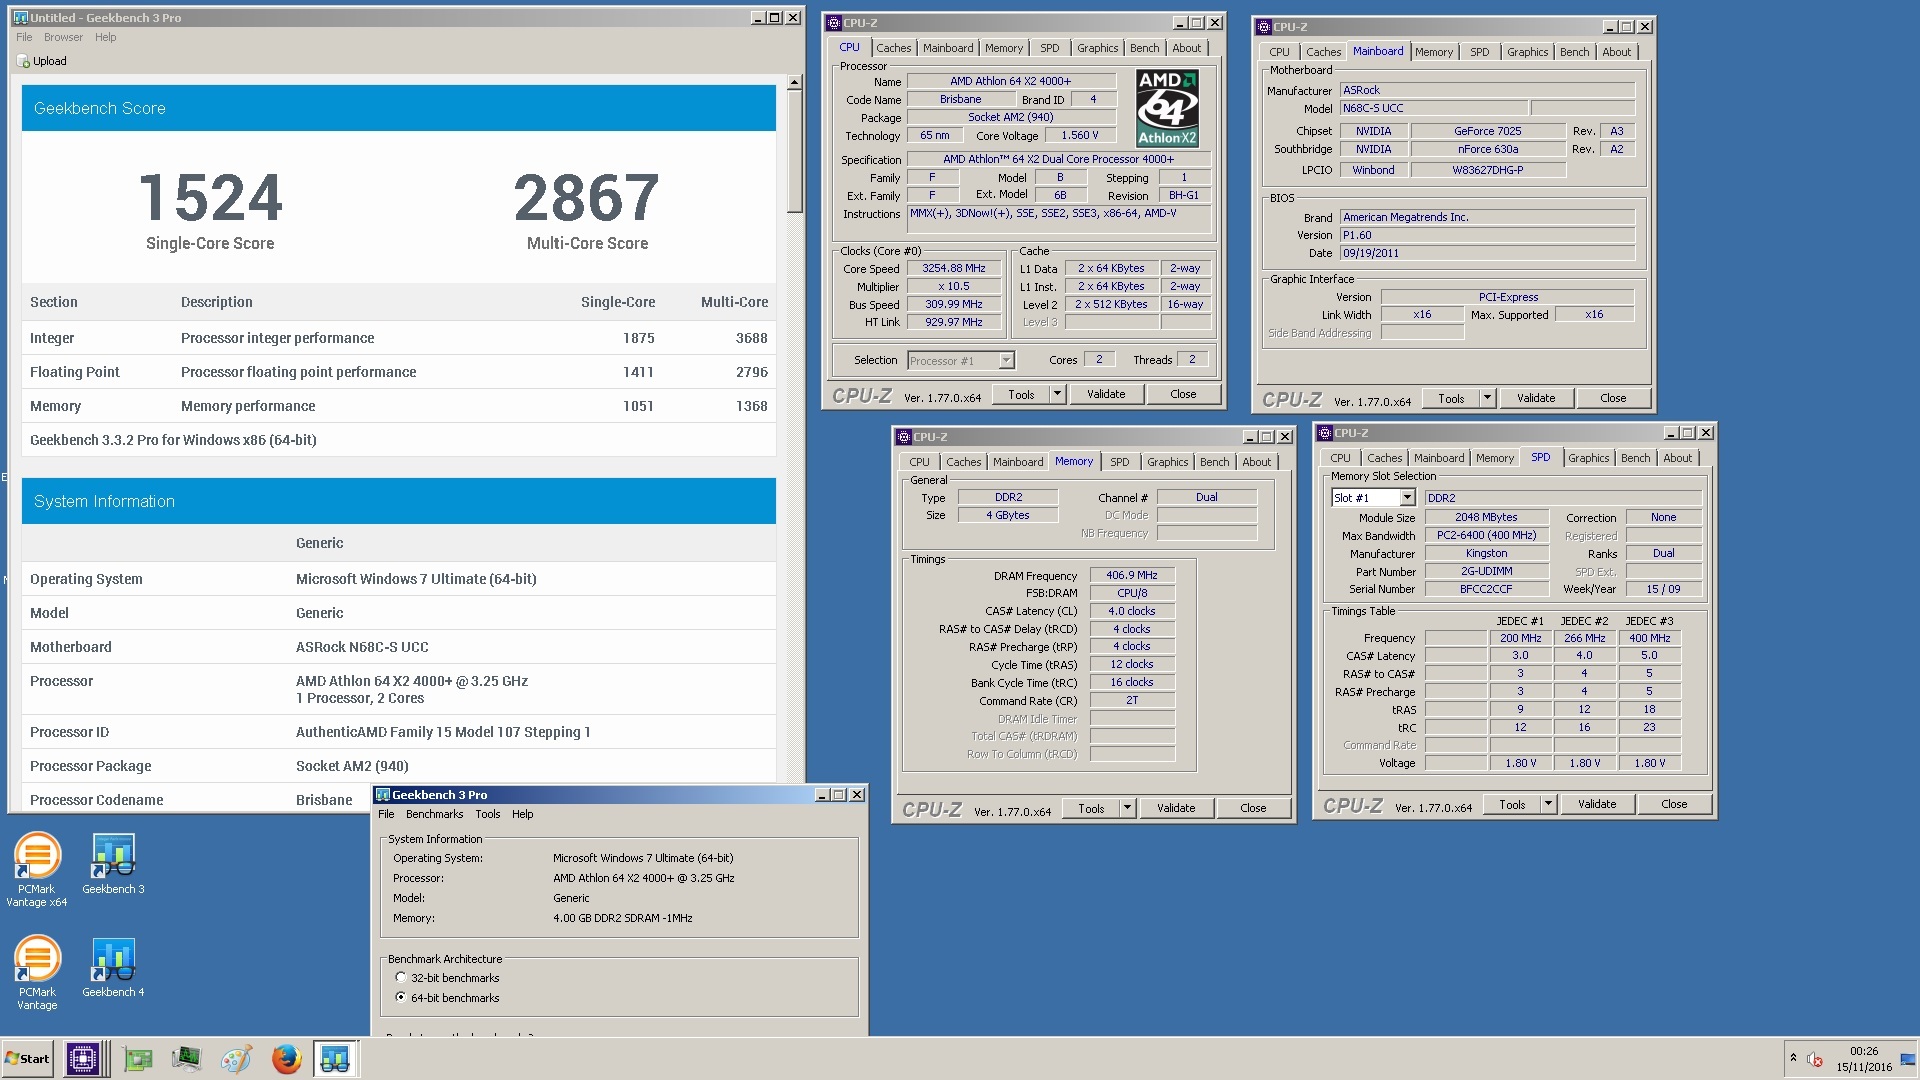Screen dimensions: 1920x1080
Task: Switch to Caches tab in CPU-Z processor window
Action: (893, 48)
